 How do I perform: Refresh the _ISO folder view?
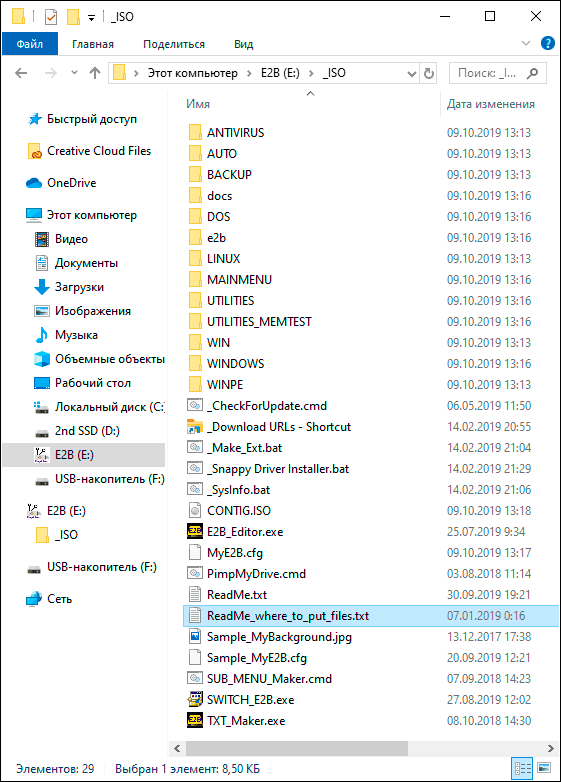coord(428,74)
